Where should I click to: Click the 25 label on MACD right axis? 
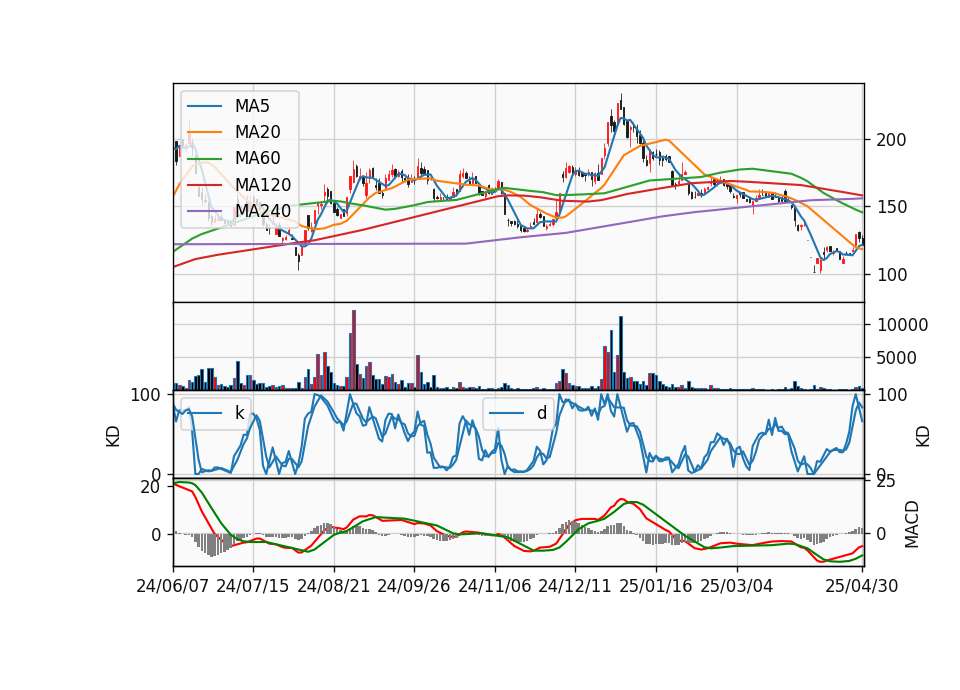887,482
